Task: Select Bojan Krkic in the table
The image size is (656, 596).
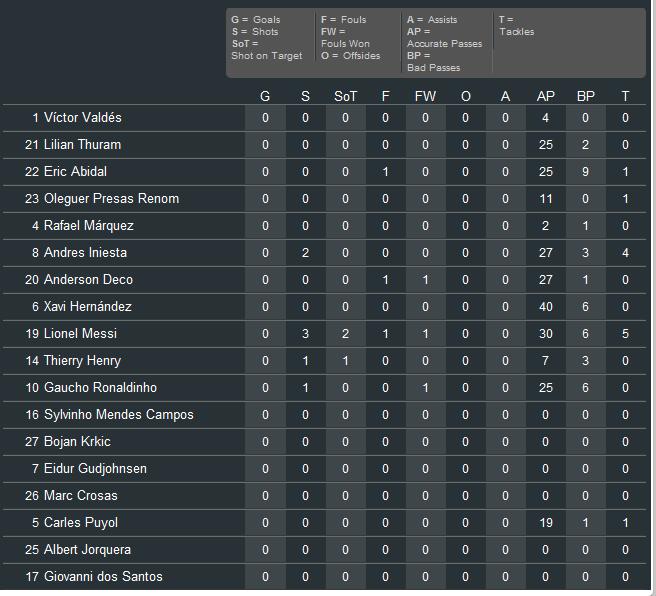Action: point(77,441)
